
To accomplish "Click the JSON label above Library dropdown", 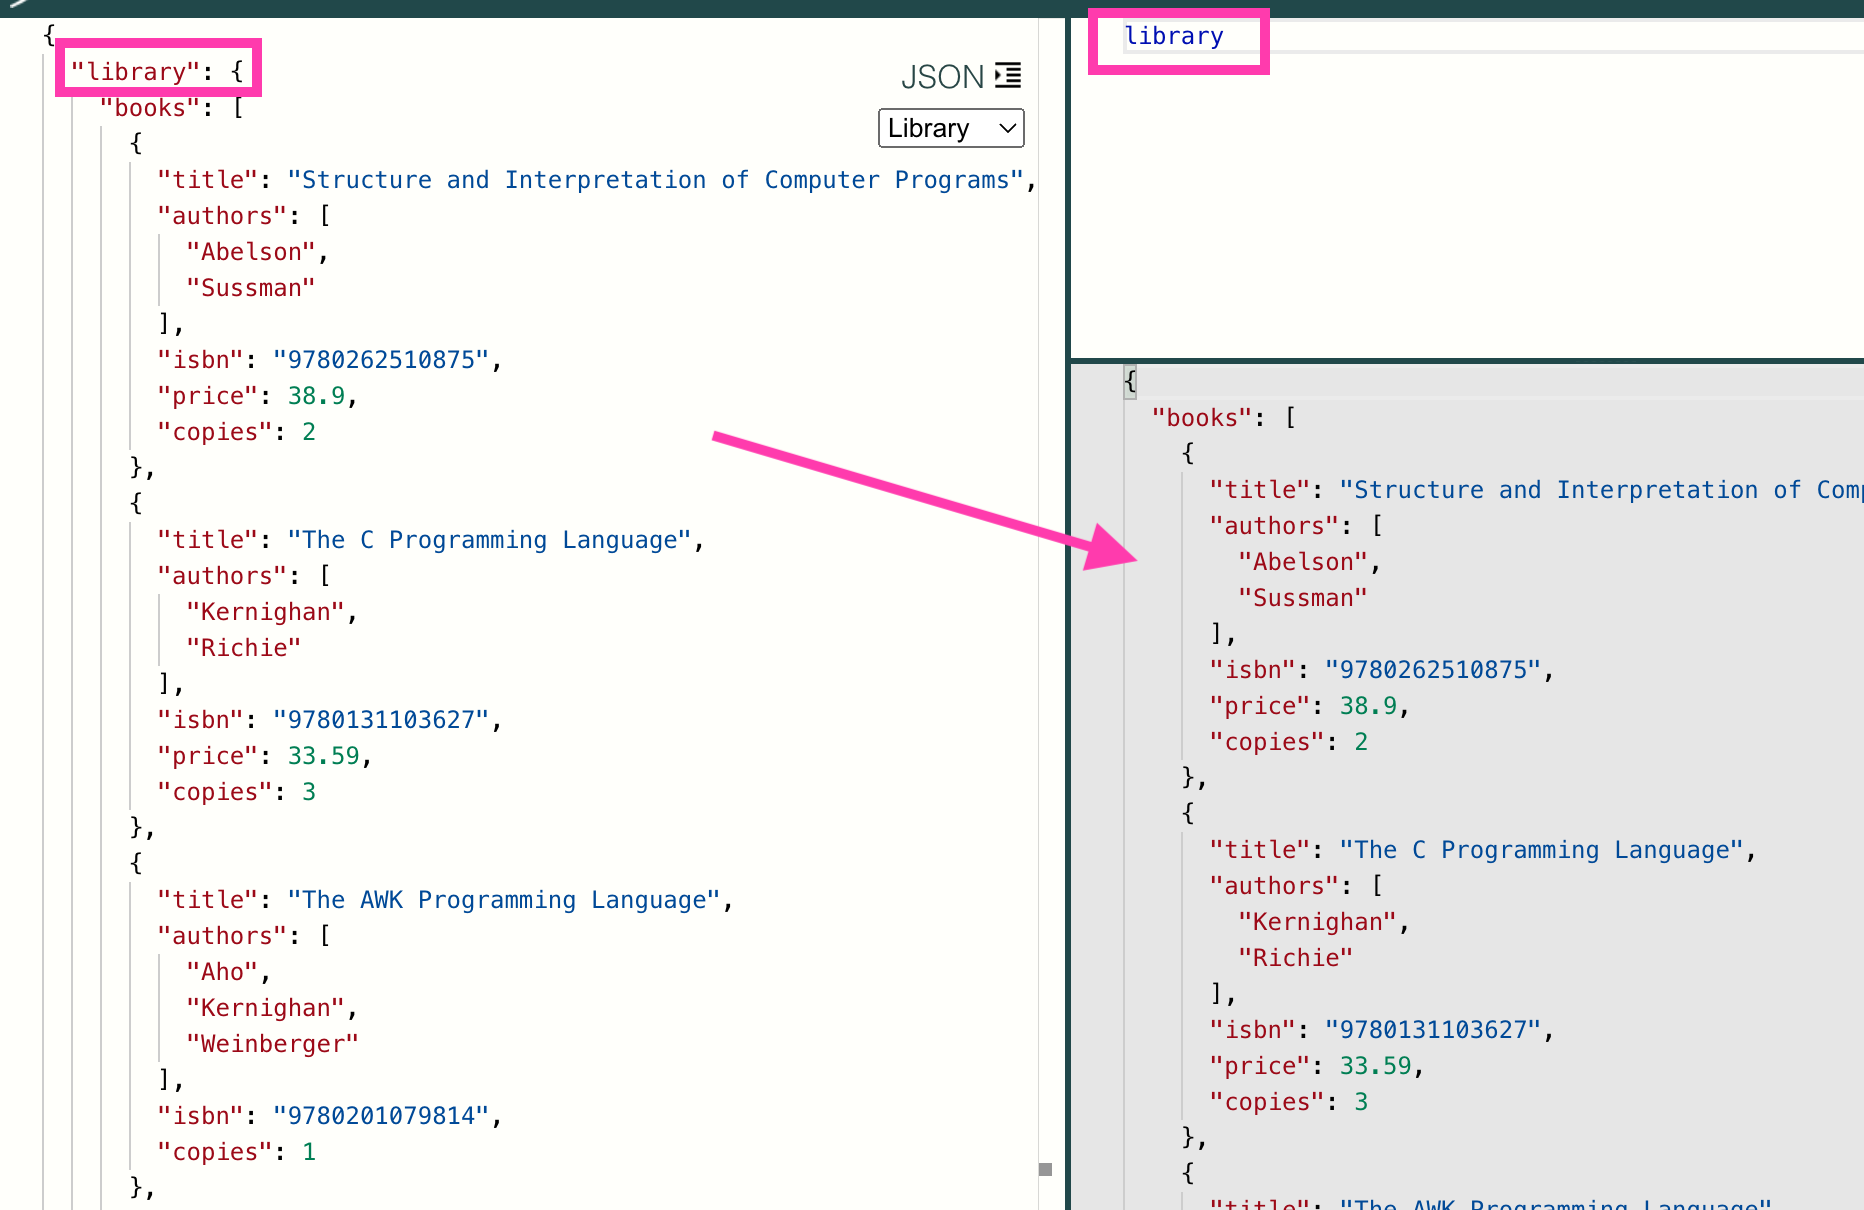I will tap(942, 77).
